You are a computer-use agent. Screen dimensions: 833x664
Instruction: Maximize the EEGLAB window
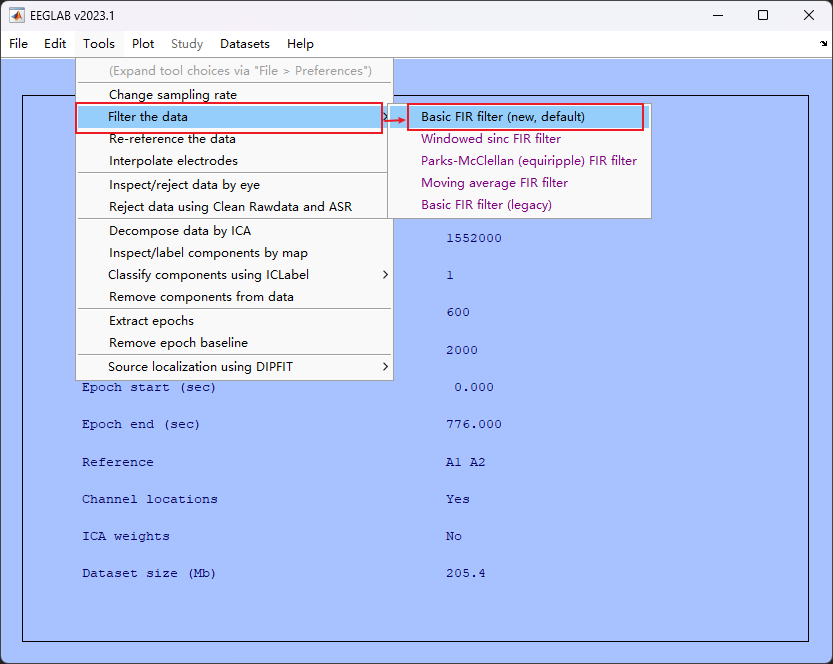click(763, 15)
